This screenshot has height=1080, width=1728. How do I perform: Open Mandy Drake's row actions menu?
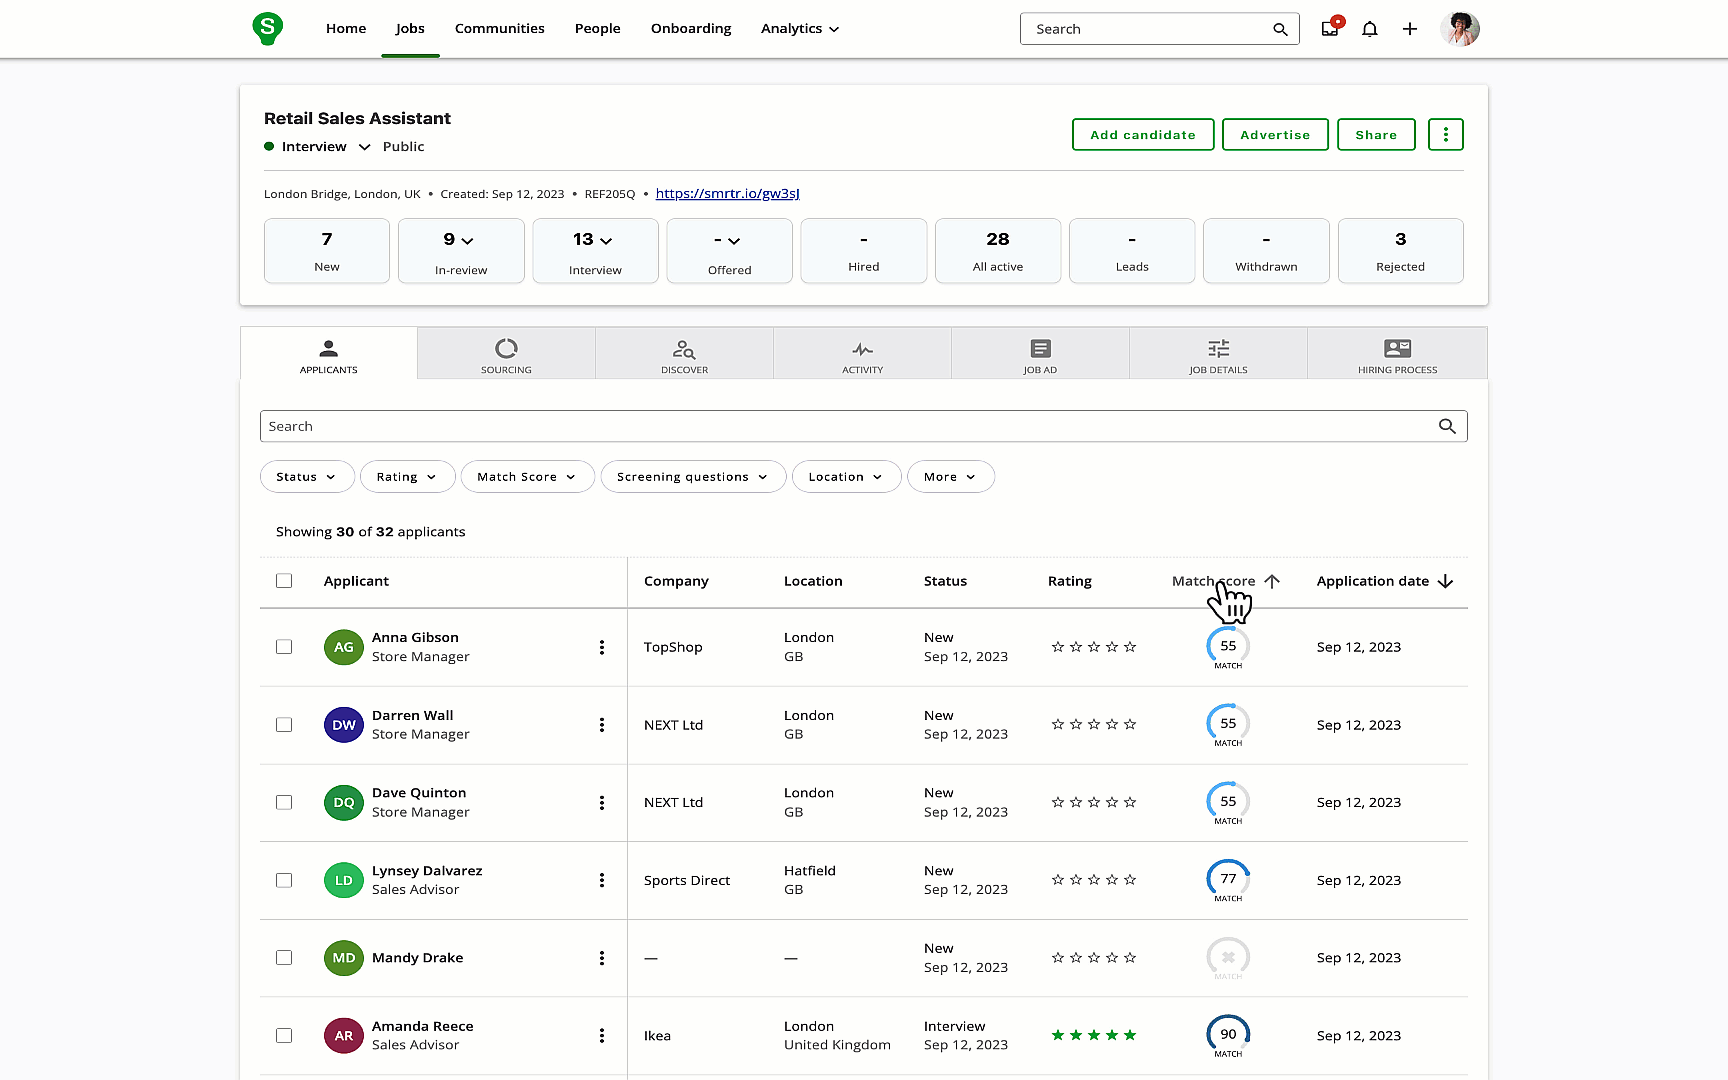(602, 958)
